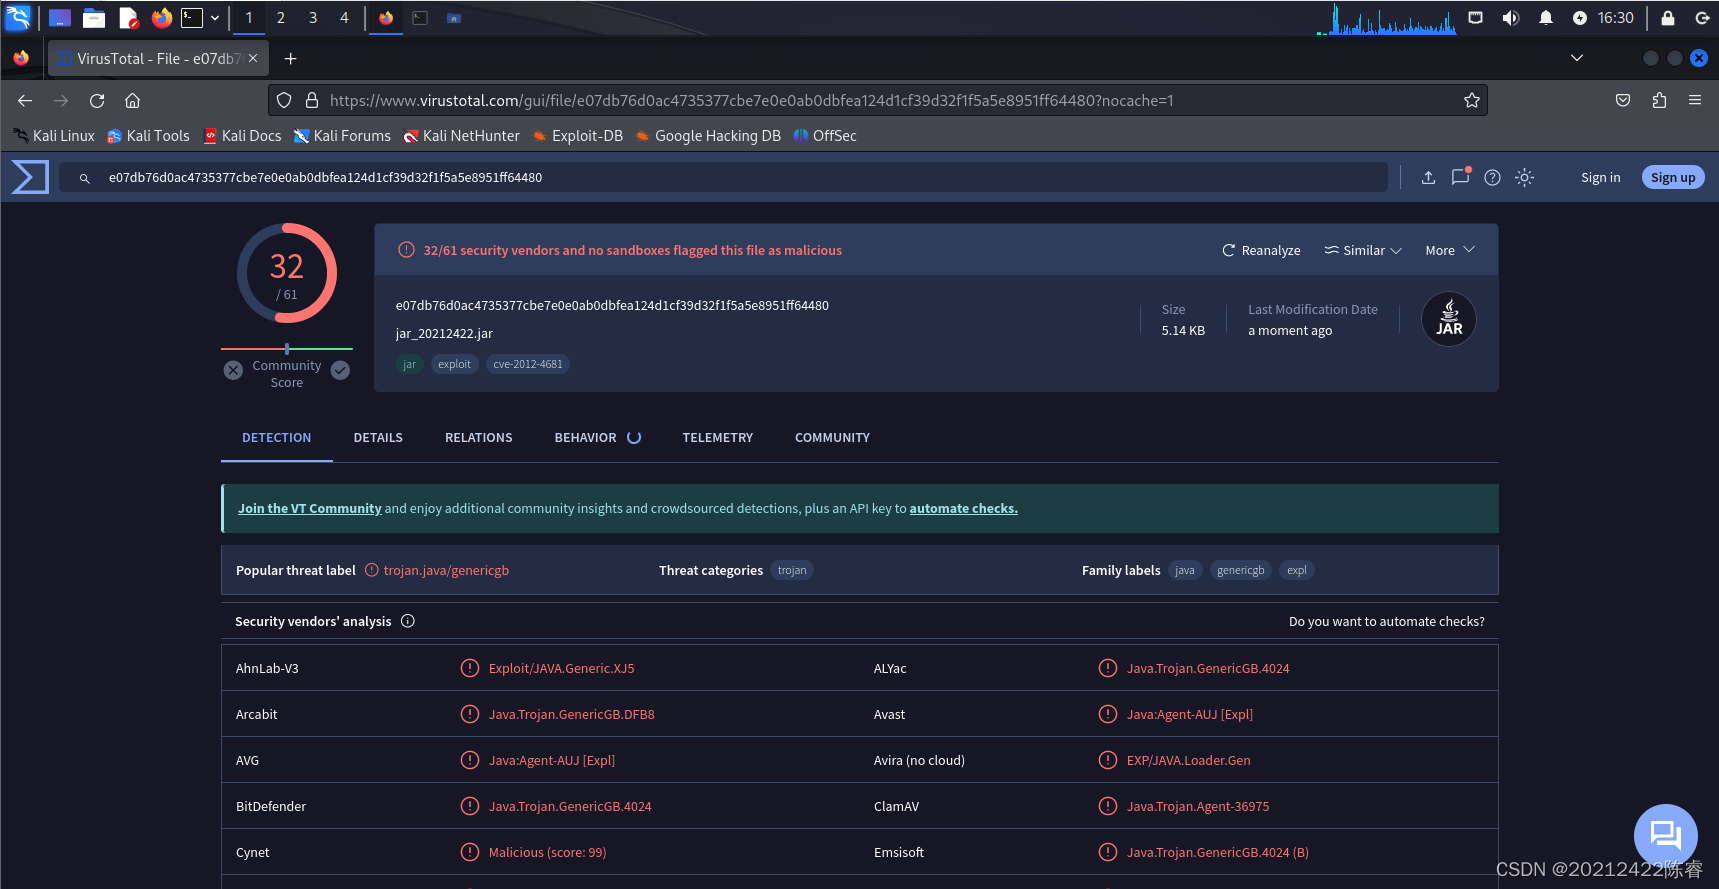Click the volume speaker icon
Image resolution: width=1719 pixels, height=889 pixels.
coord(1510,18)
